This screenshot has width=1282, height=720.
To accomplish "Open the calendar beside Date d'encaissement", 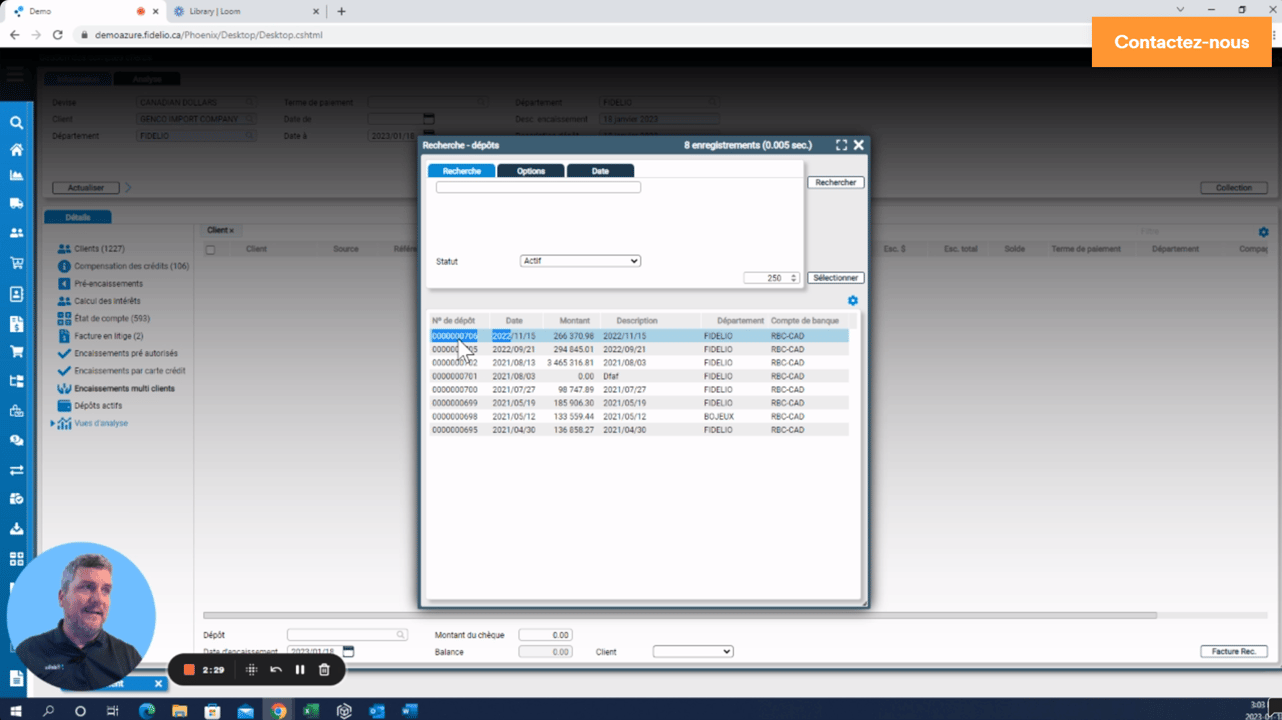I will [x=348, y=652].
